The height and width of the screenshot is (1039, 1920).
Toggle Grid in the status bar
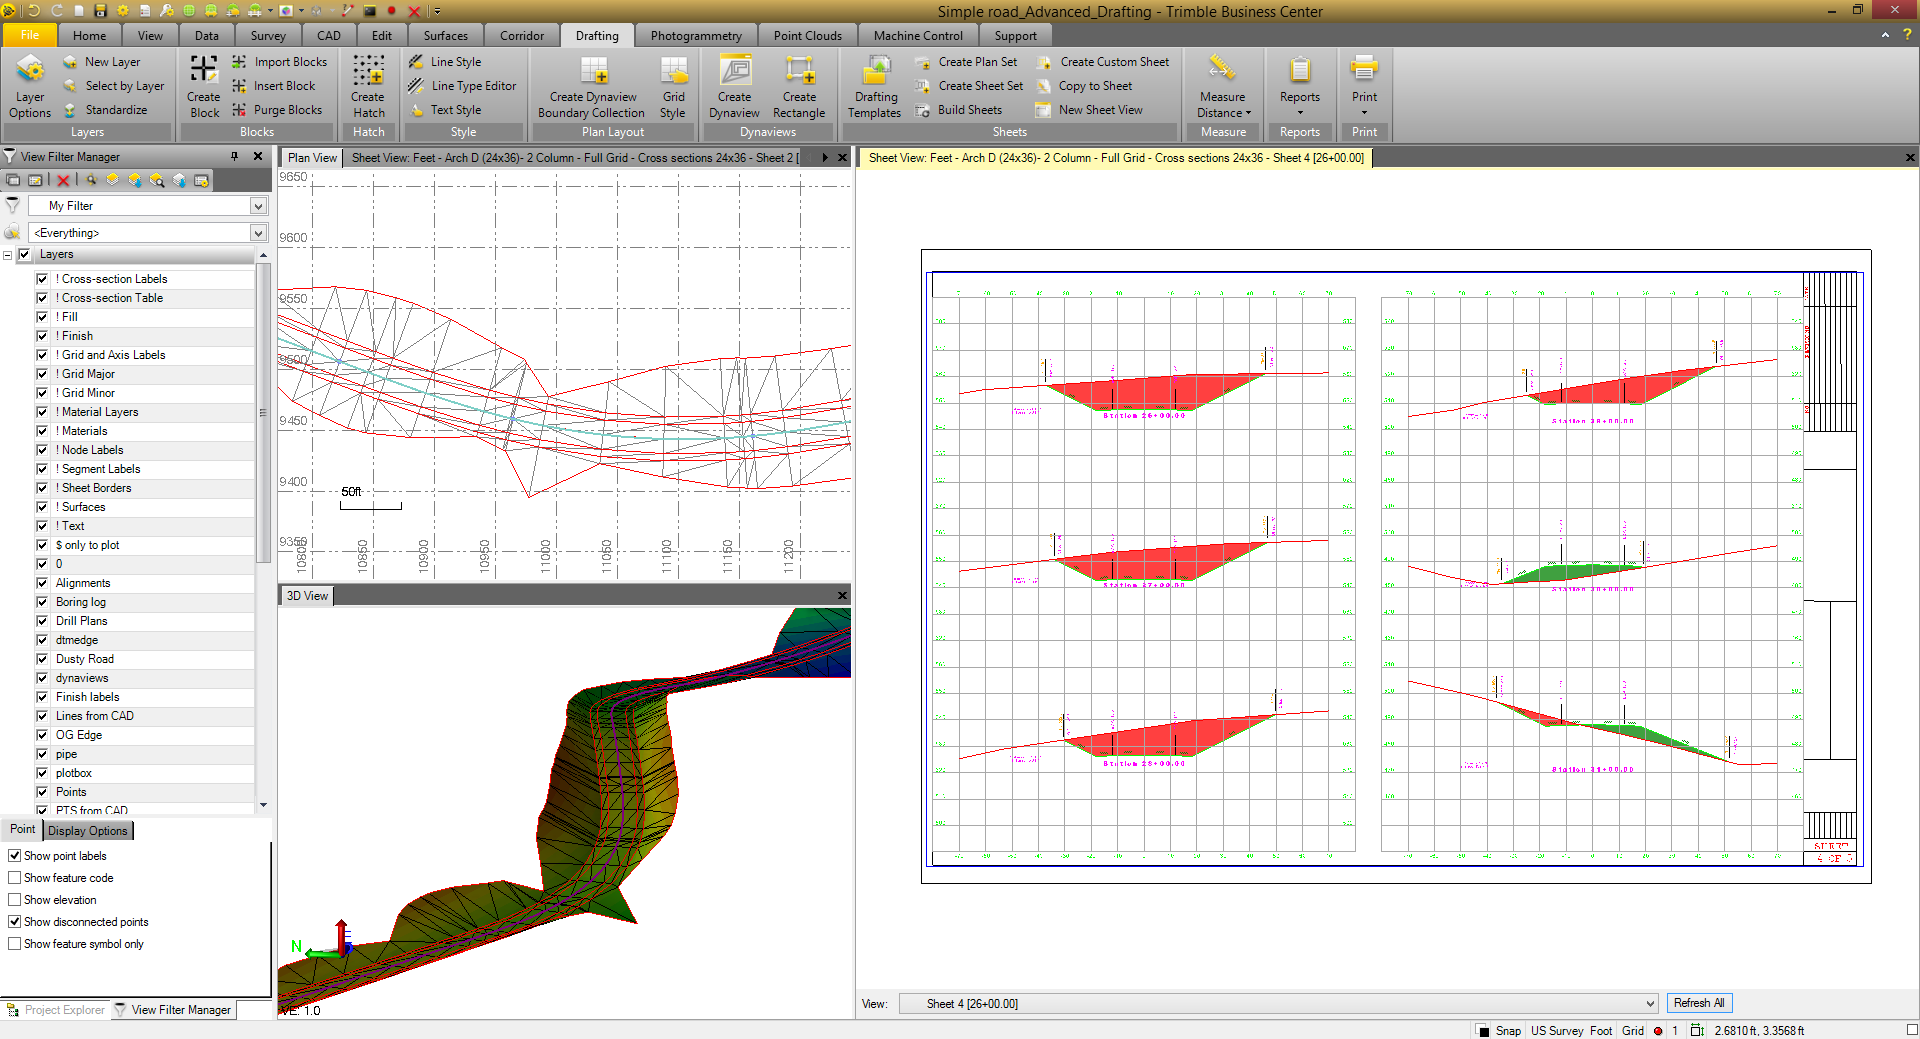click(1632, 1031)
